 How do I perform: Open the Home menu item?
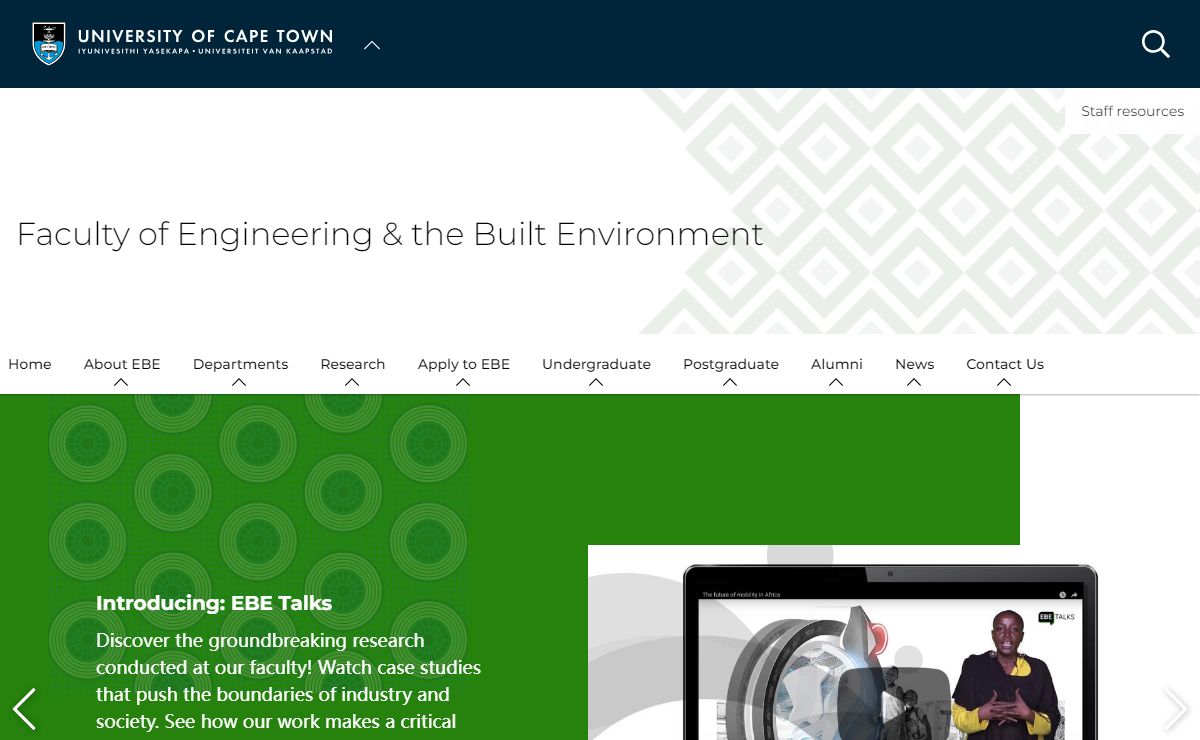[x=30, y=364]
